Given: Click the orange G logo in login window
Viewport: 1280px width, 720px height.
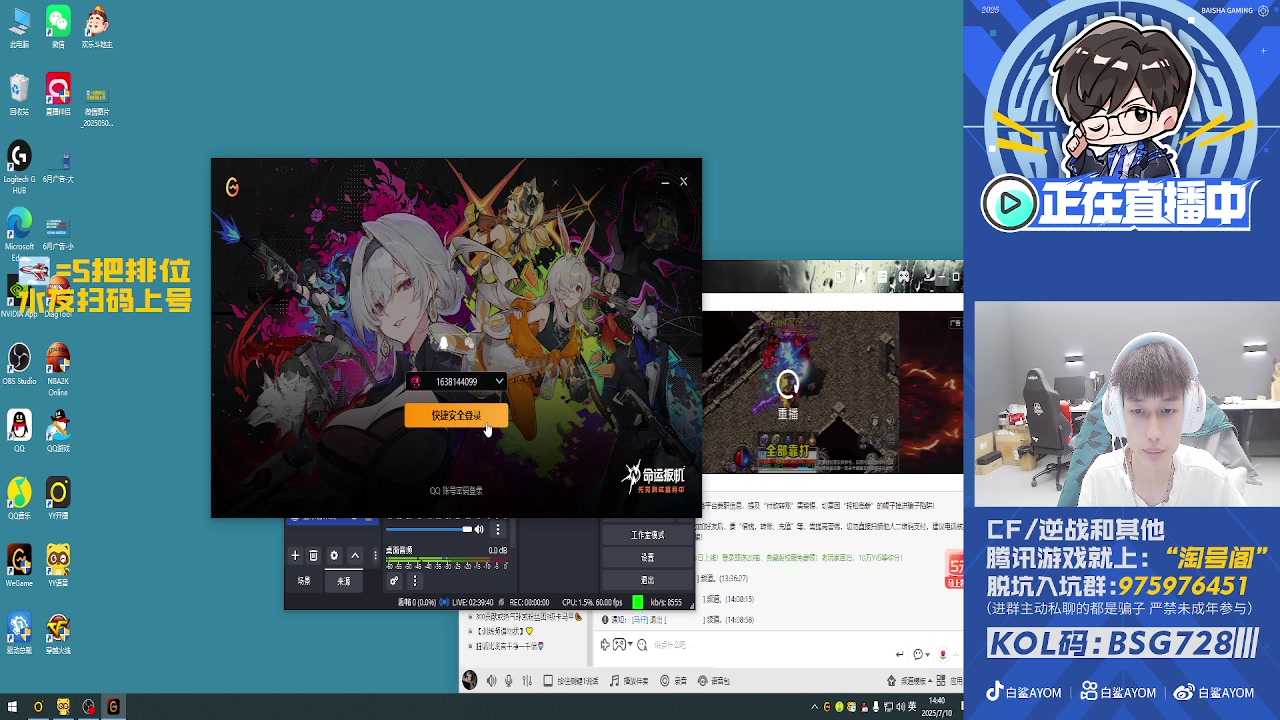Looking at the screenshot, I should [232, 187].
